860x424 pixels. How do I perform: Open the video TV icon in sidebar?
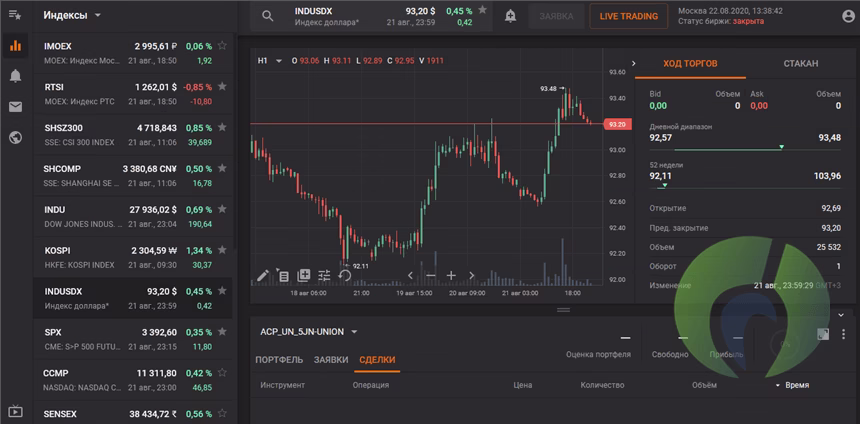click(15, 411)
